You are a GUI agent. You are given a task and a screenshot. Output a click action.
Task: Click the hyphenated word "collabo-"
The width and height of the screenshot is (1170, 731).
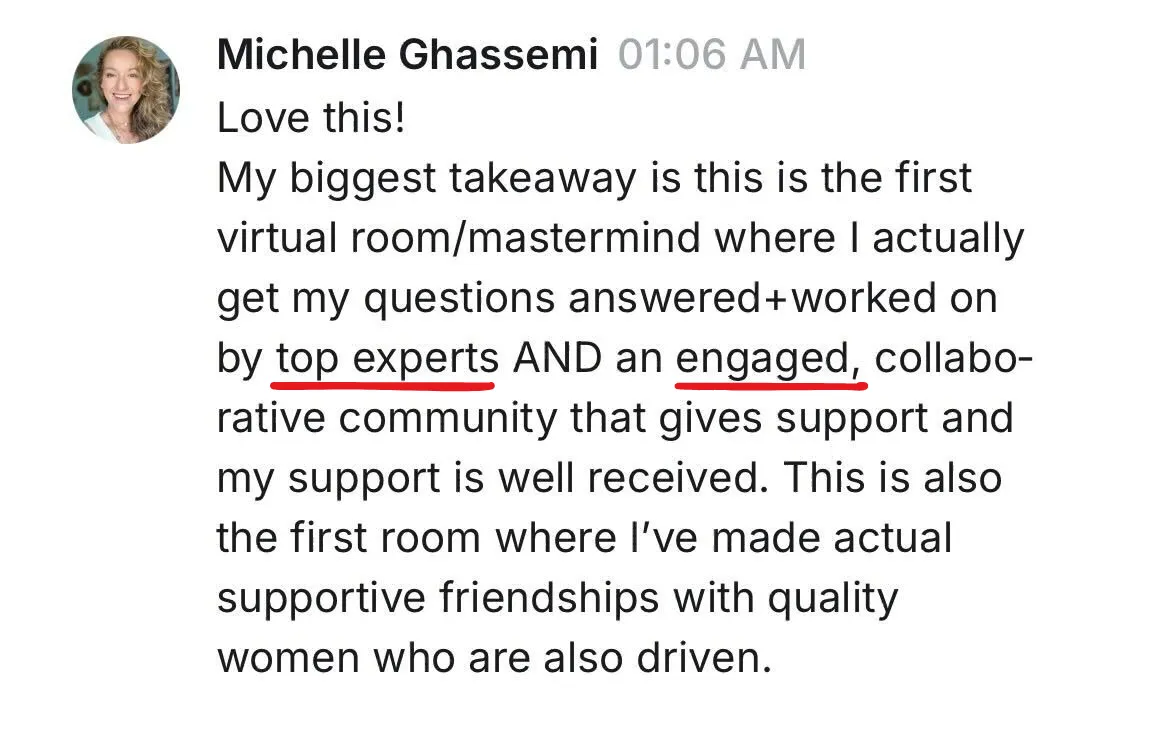(x=953, y=358)
